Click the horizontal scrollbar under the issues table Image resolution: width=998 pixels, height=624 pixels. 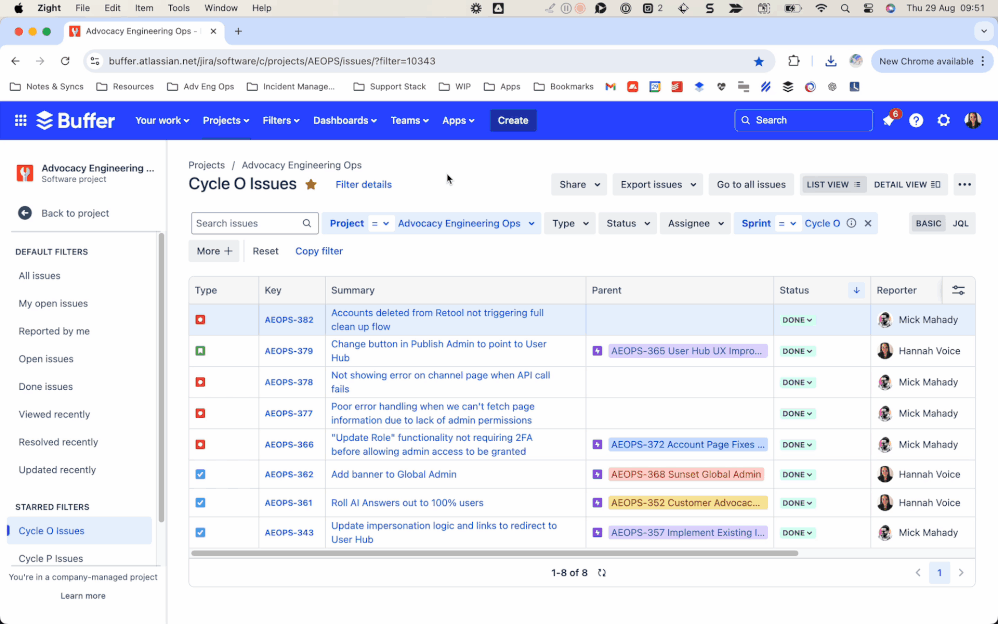pyautogui.click(x=495, y=553)
